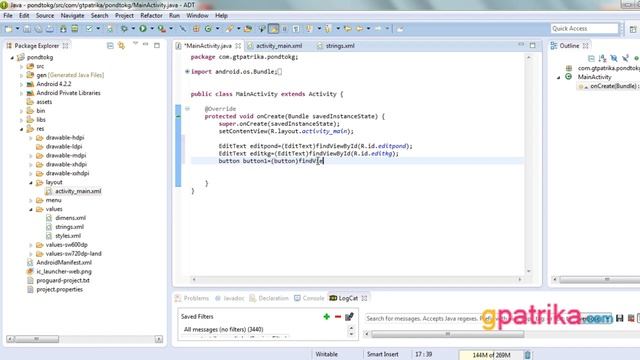Select All messages (no filters) entry
640x360 pixels.
click(x=223, y=329)
